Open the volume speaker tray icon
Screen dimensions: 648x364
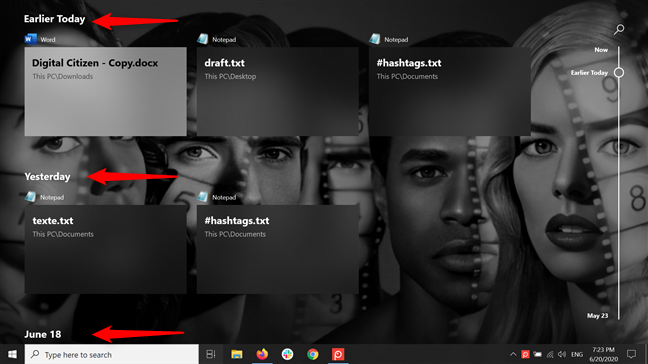tap(562, 354)
